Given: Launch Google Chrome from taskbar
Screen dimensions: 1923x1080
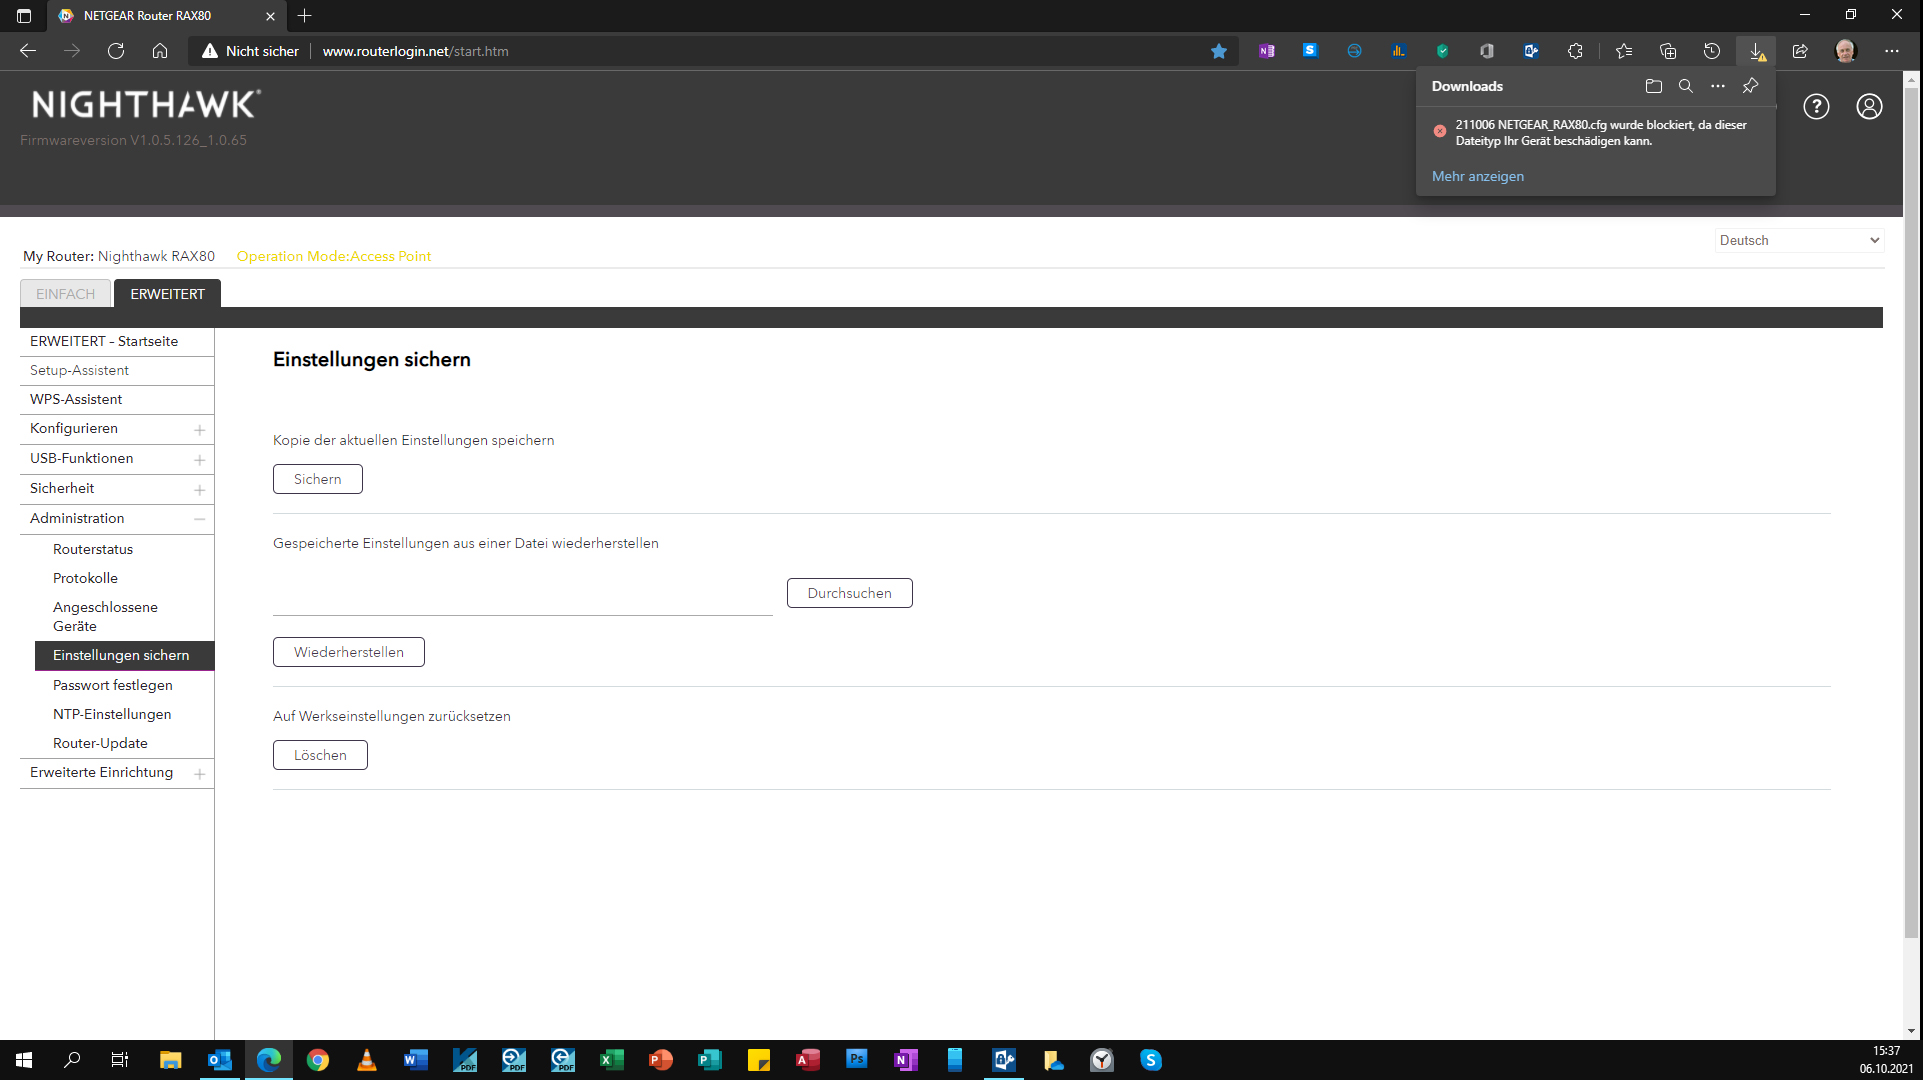Looking at the screenshot, I should pos(317,1060).
